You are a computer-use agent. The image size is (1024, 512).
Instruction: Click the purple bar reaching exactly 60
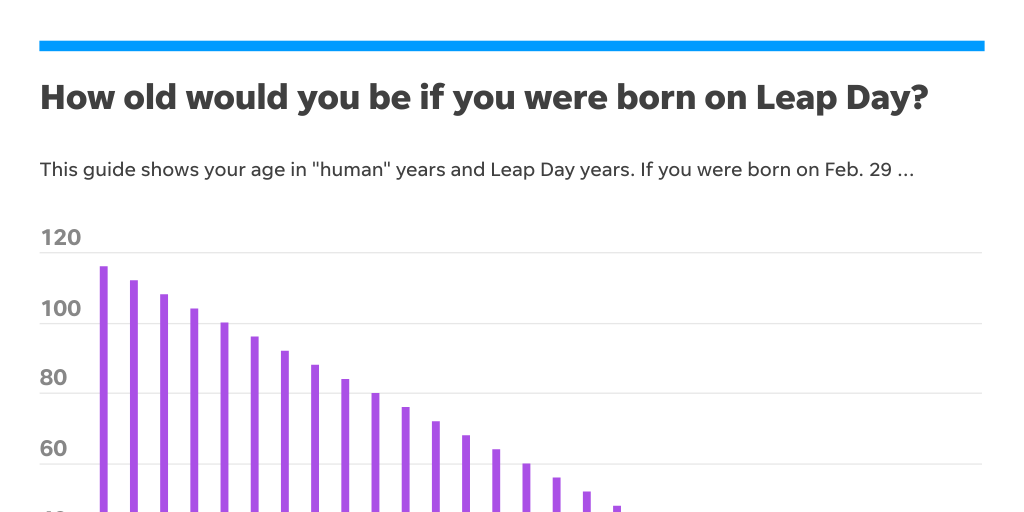click(526, 487)
